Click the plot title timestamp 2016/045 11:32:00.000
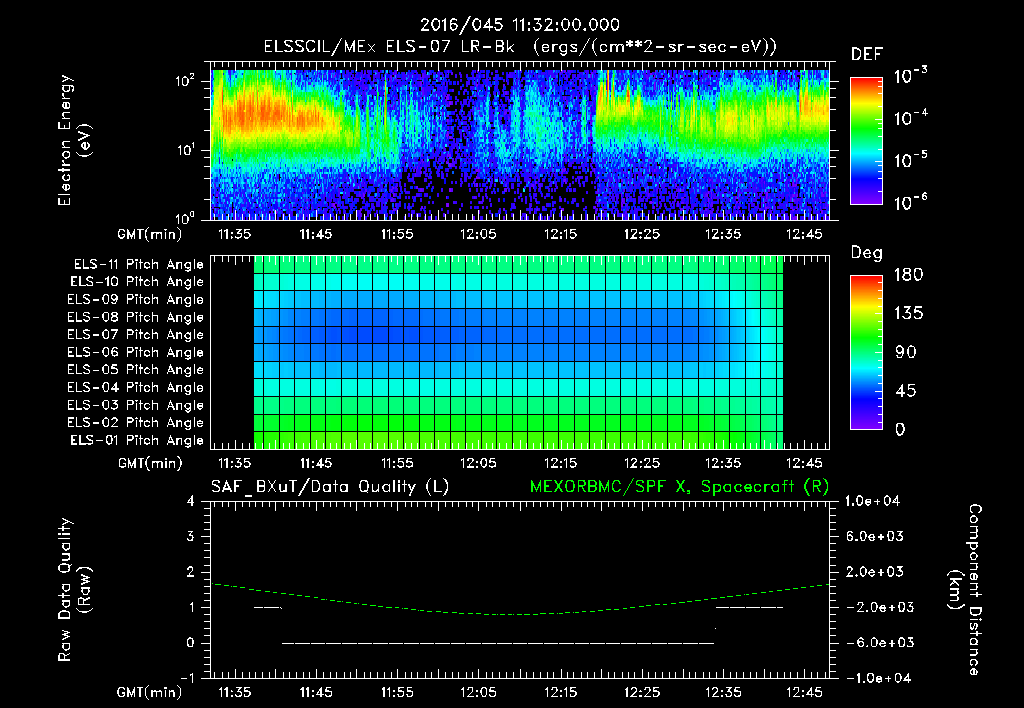 pyautogui.click(x=520, y=25)
